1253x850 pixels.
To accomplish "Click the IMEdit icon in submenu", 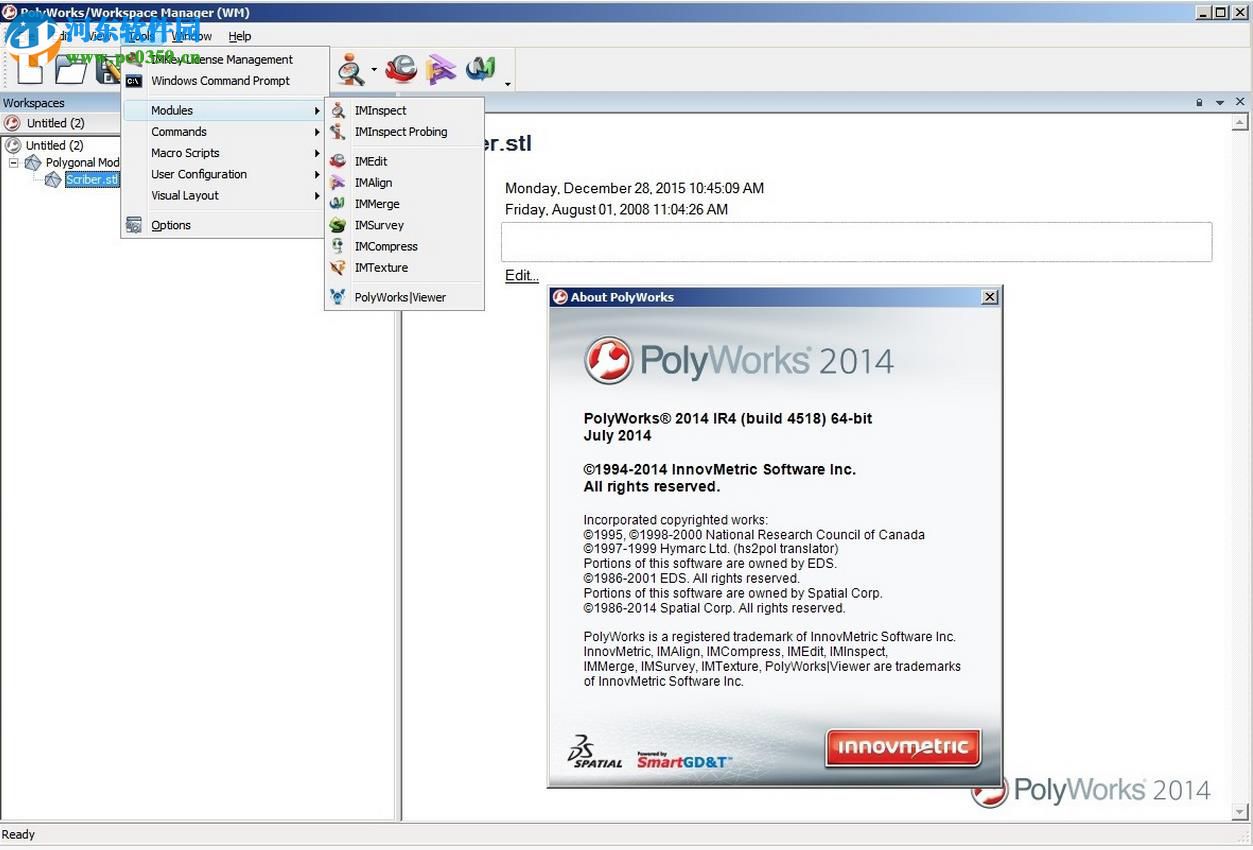I will 338,161.
